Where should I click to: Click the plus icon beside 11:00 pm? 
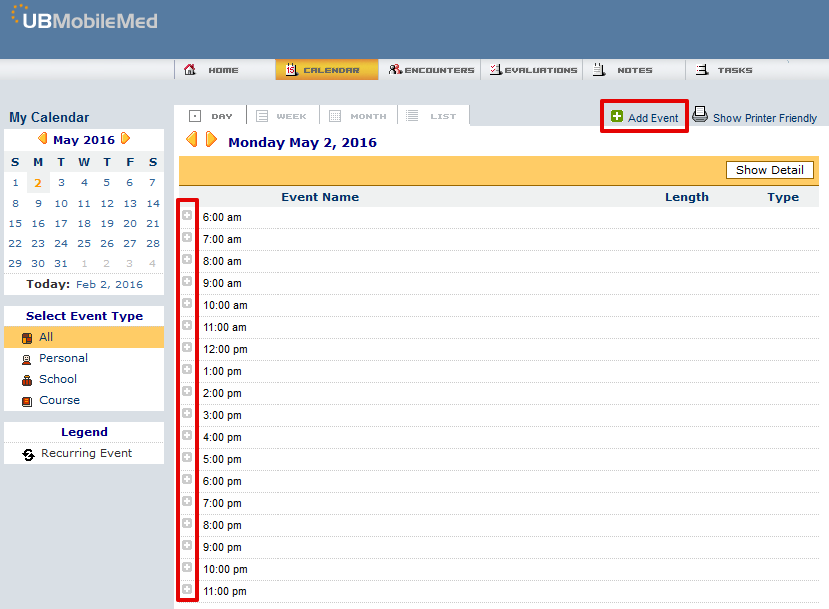pyautogui.click(x=187, y=589)
